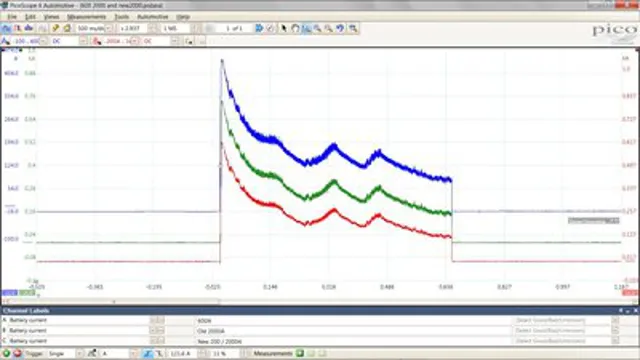Open Select Good/Bad/Unknown for channel B

[x=550, y=331]
